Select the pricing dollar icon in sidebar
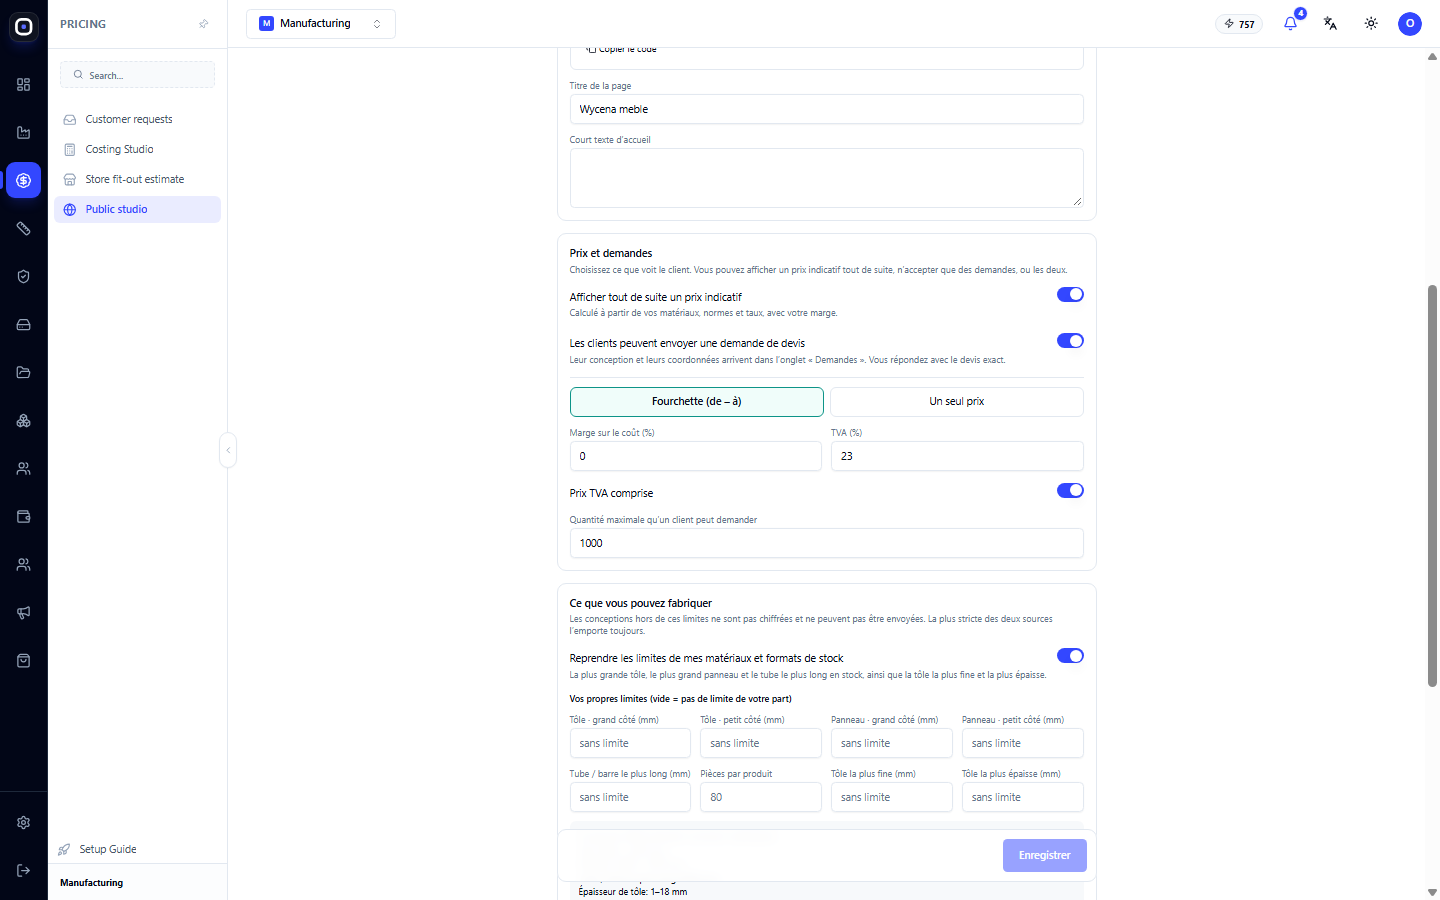The height and width of the screenshot is (900, 1440). [23, 181]
